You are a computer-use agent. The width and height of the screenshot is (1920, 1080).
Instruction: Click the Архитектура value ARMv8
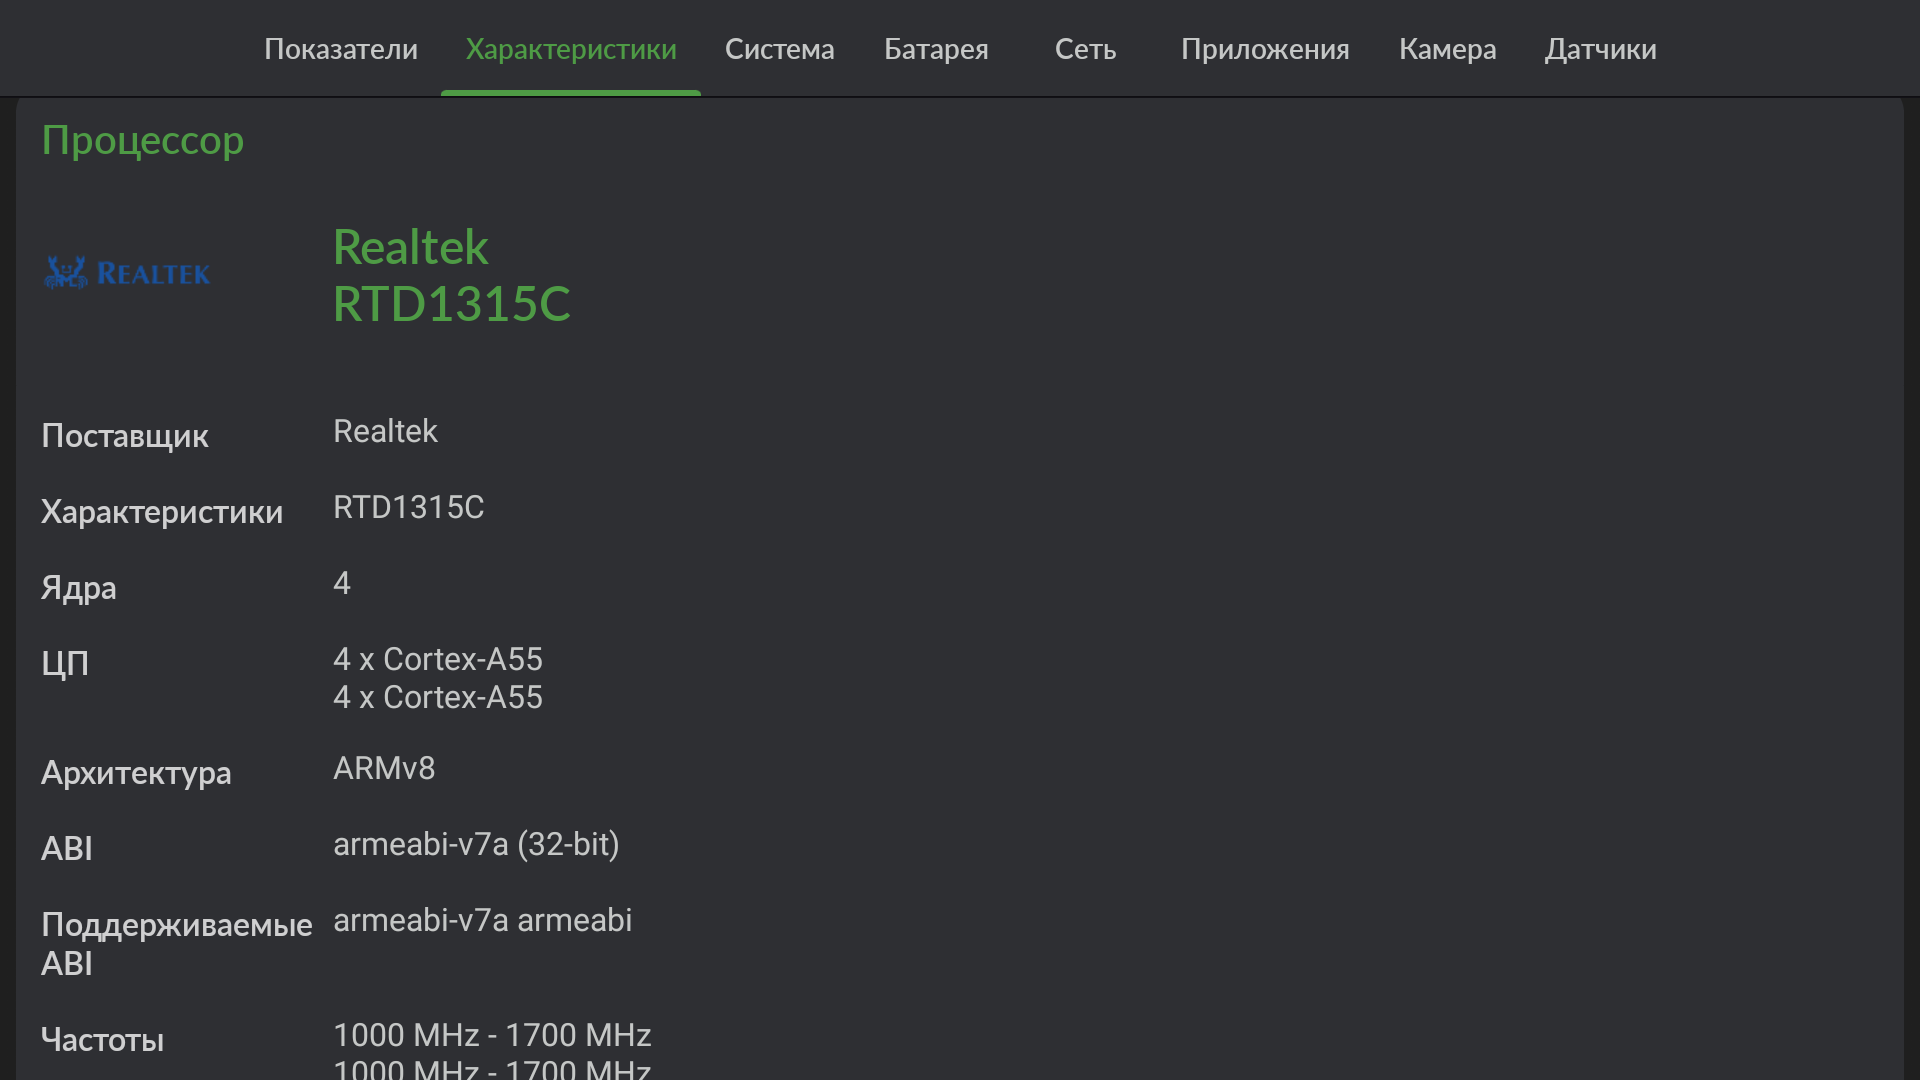[x=384, y=768]
